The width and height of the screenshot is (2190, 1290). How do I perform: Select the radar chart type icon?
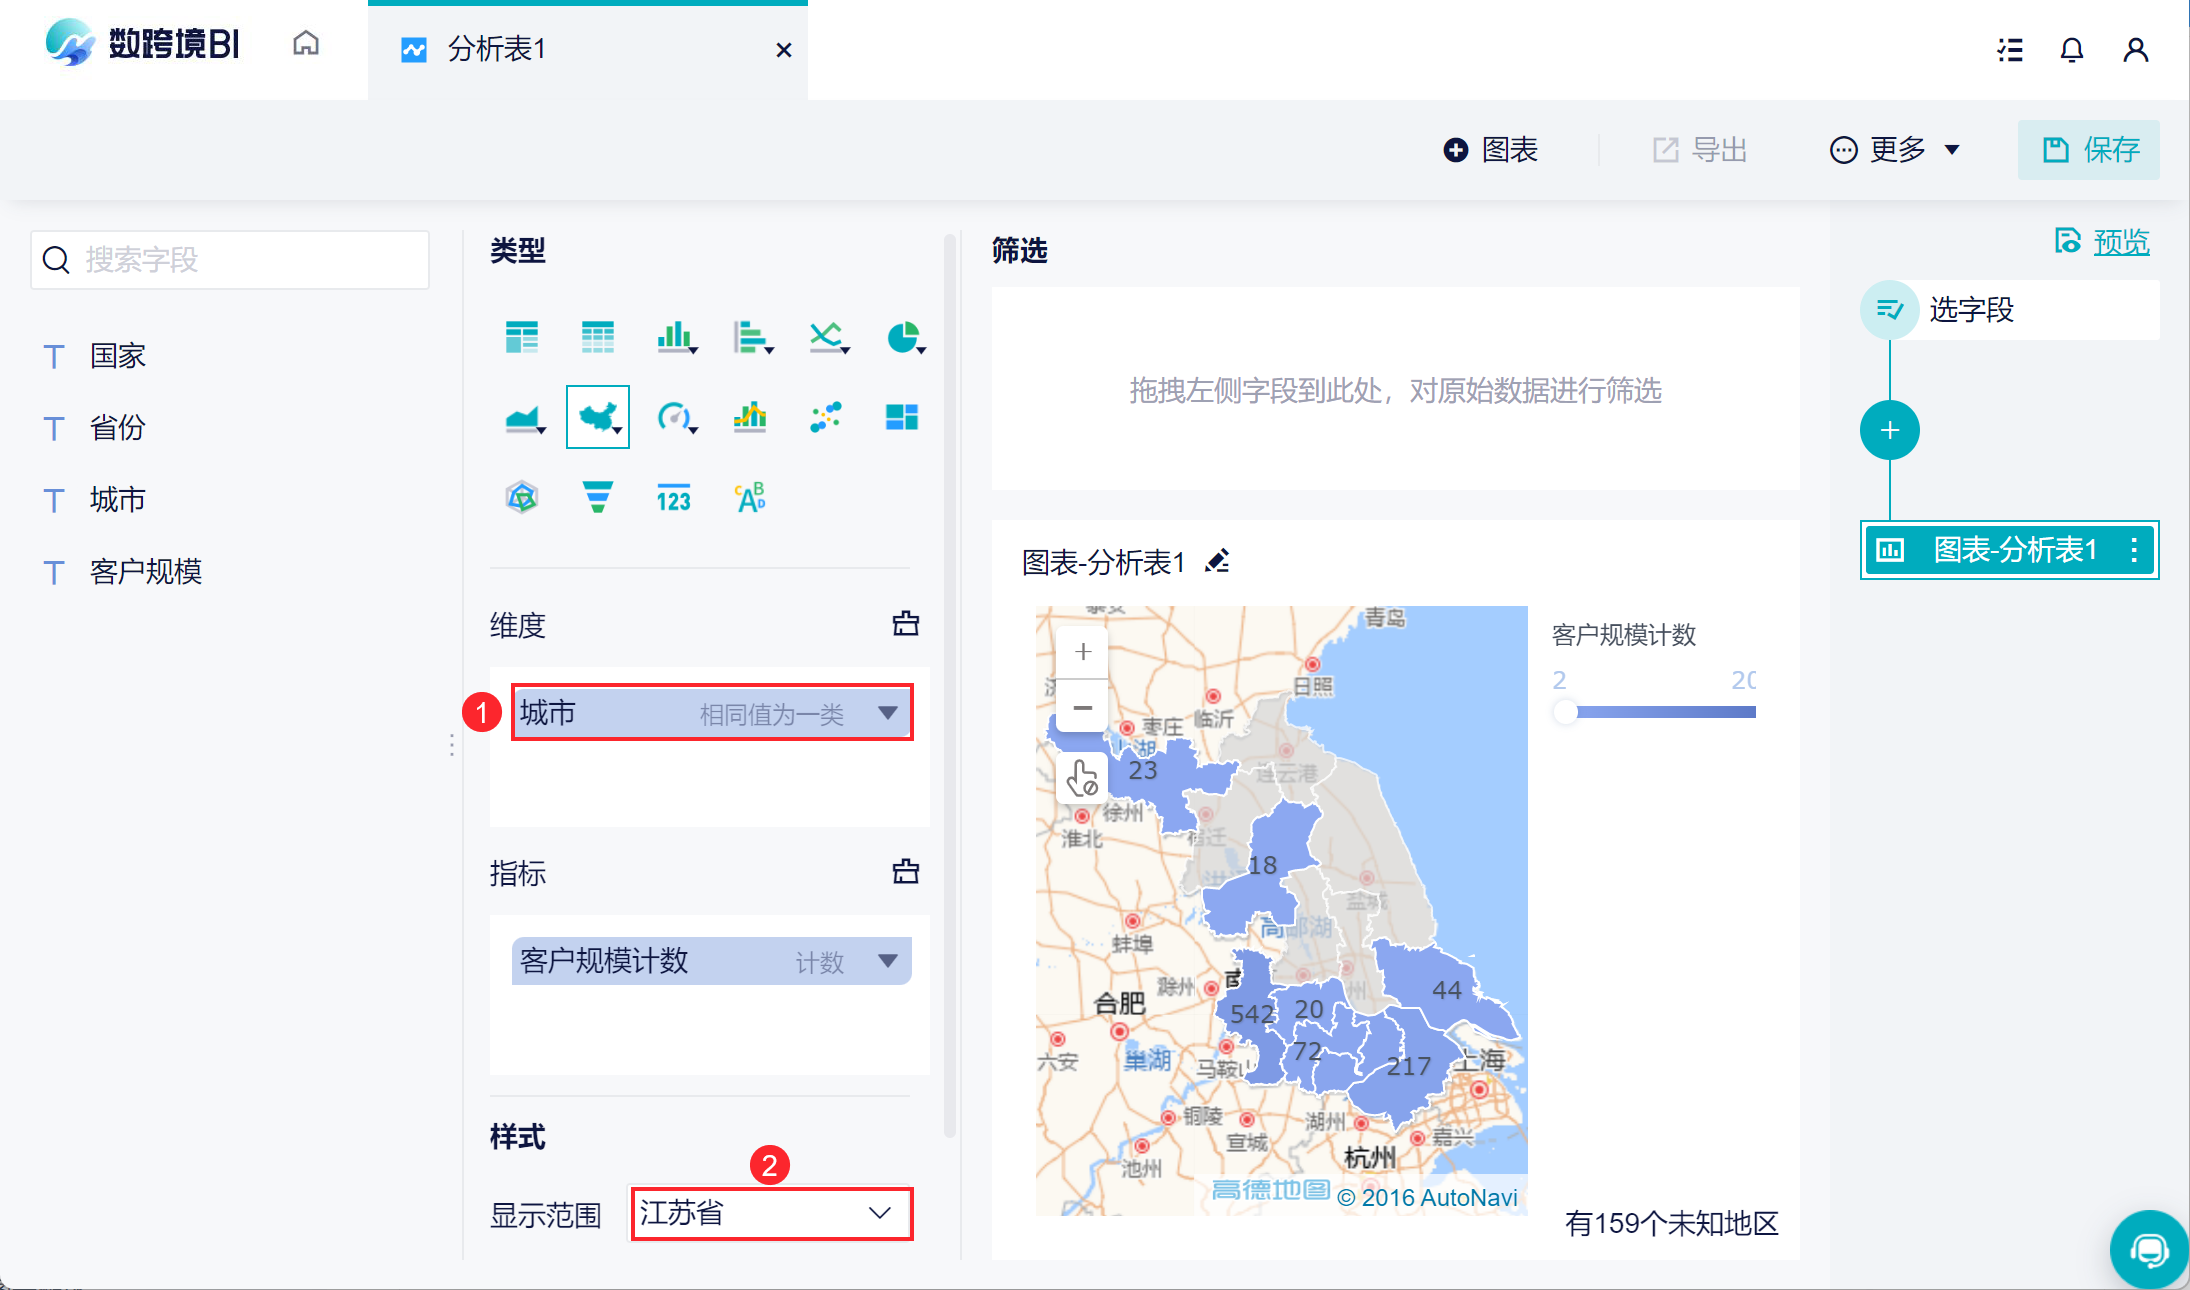[521, 496]
